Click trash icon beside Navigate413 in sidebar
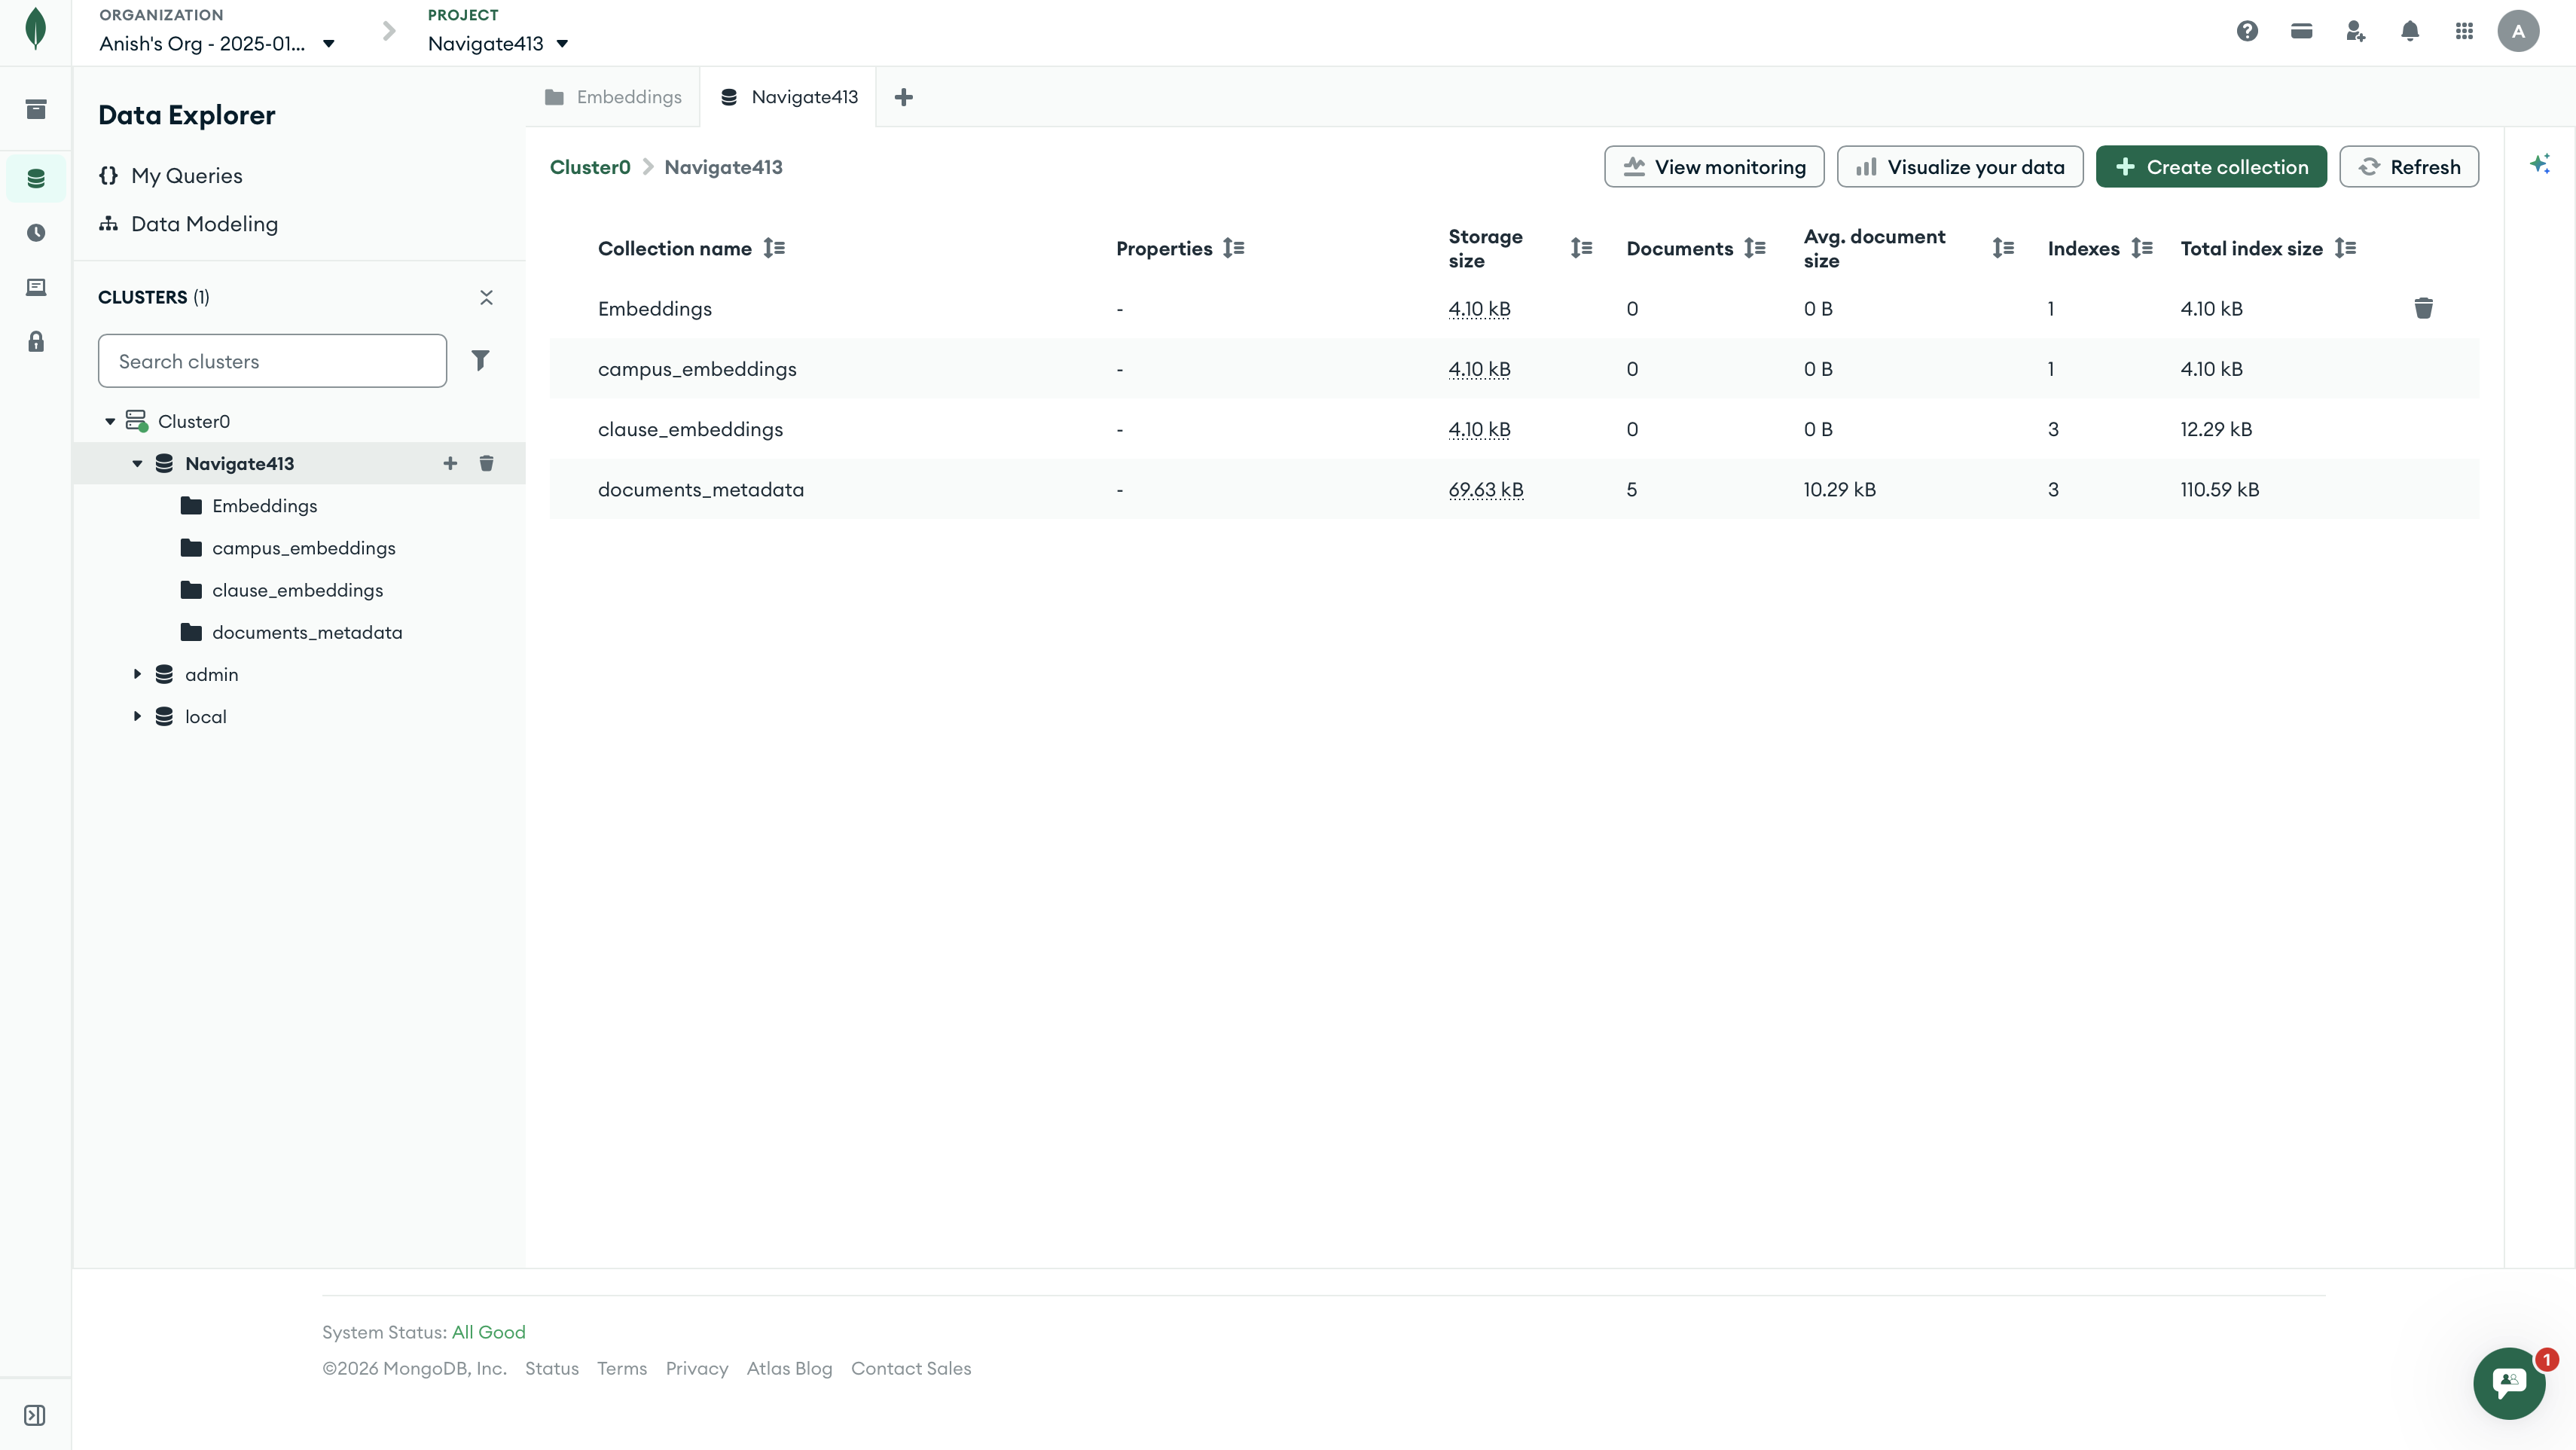The image size is (2576, 1450). 486,463
